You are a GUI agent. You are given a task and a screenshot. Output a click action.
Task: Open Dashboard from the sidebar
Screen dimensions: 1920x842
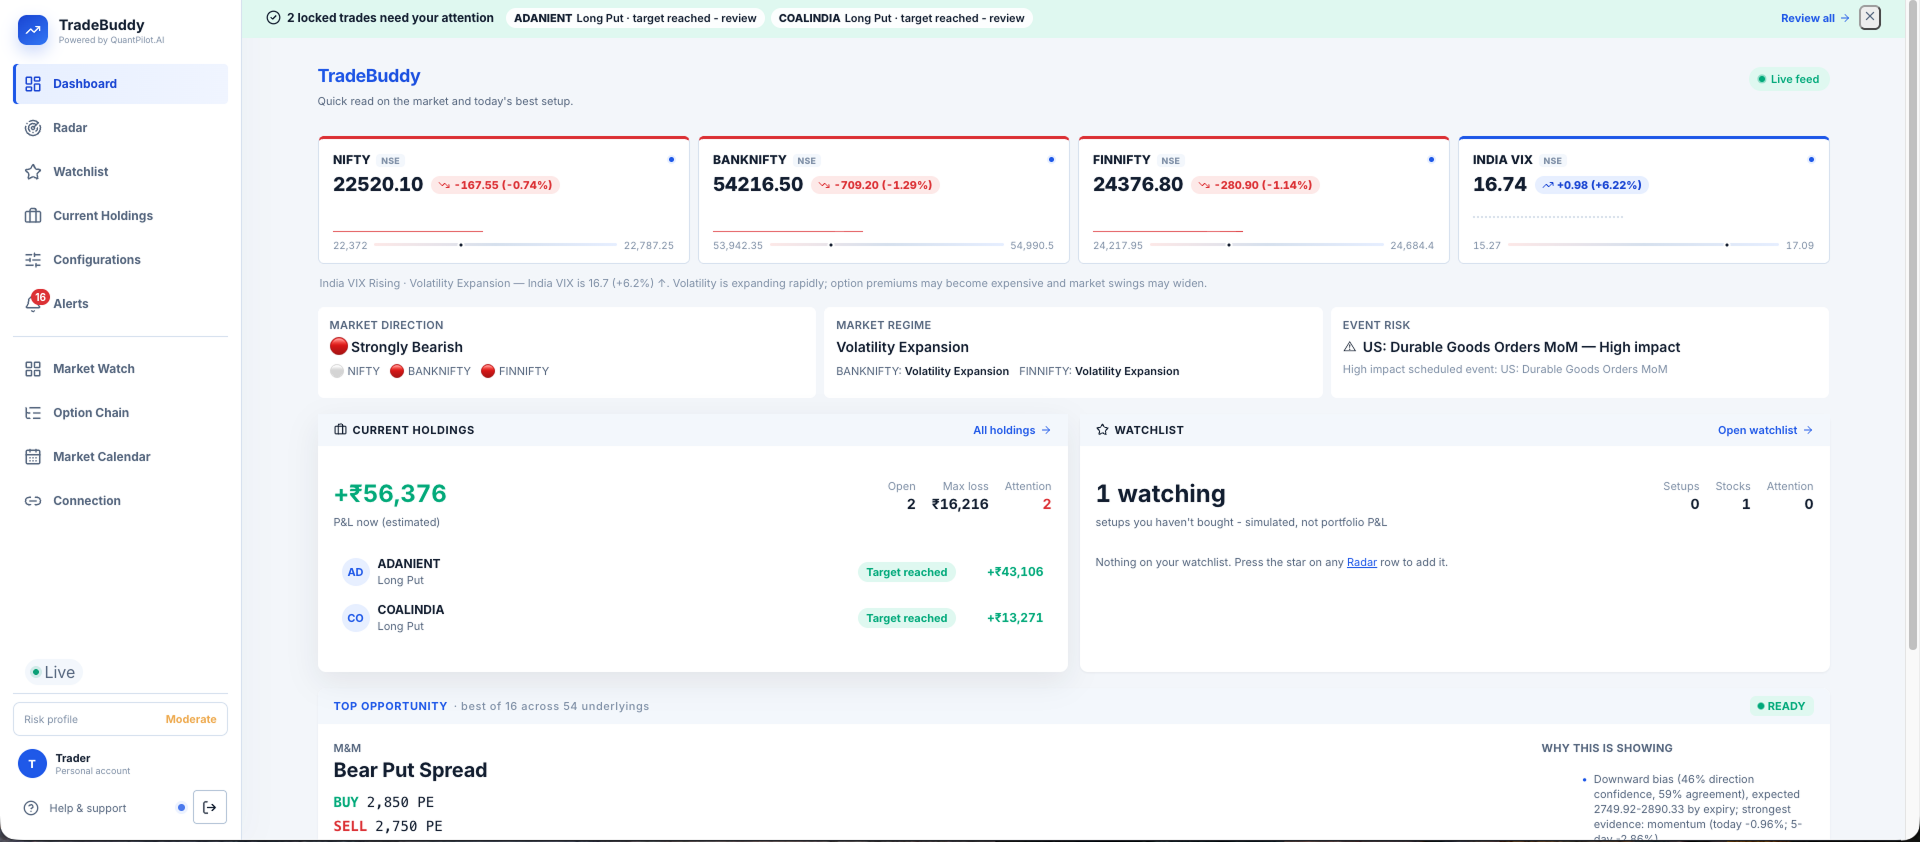pos(121,84)
